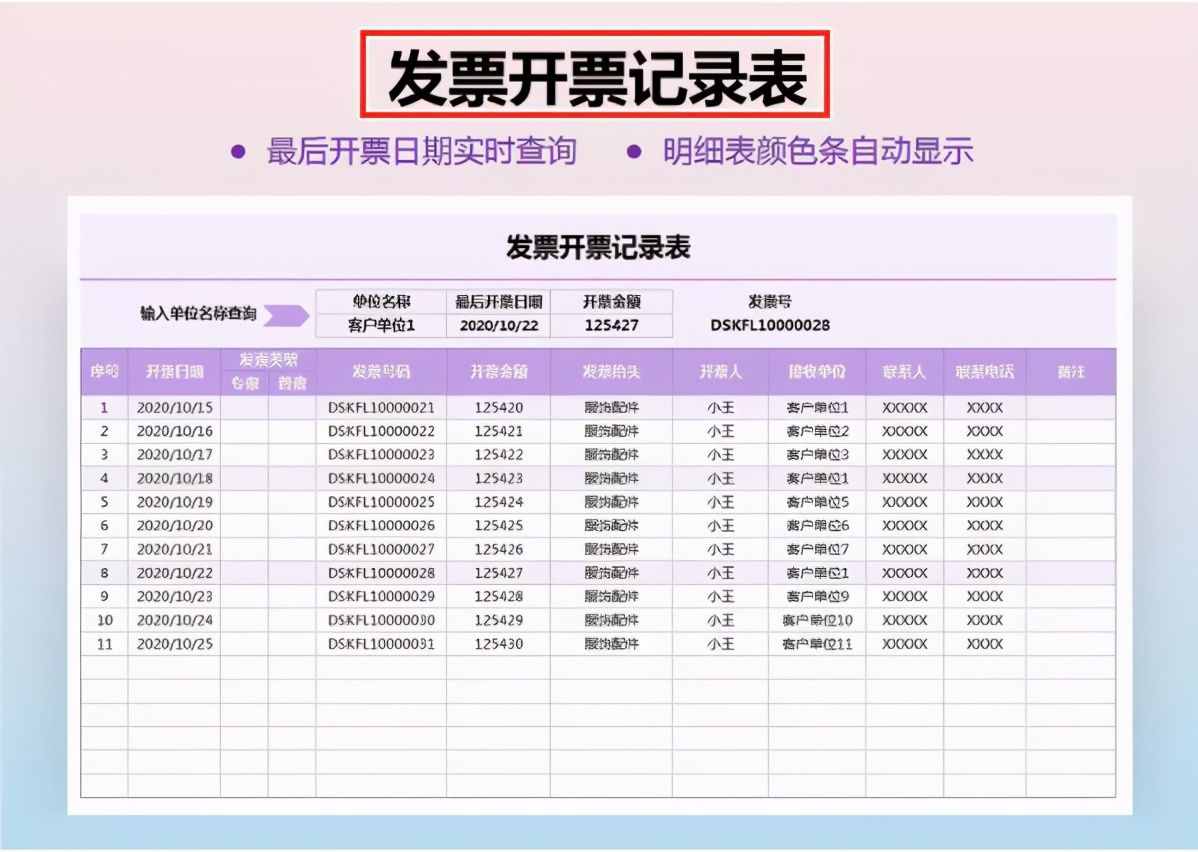This screenshot has width=1198, height=852.
Task: Click the receiving unit cell 客户单位9
Action: [x=817, y=597]
